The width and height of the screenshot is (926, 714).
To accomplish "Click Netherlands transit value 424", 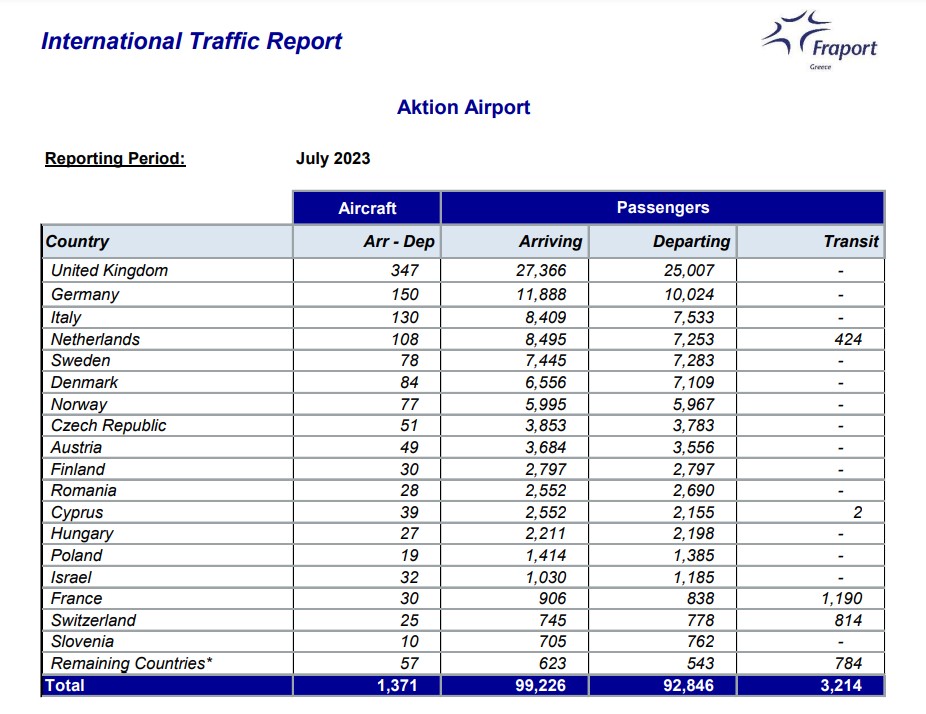I will coord(848,339).
